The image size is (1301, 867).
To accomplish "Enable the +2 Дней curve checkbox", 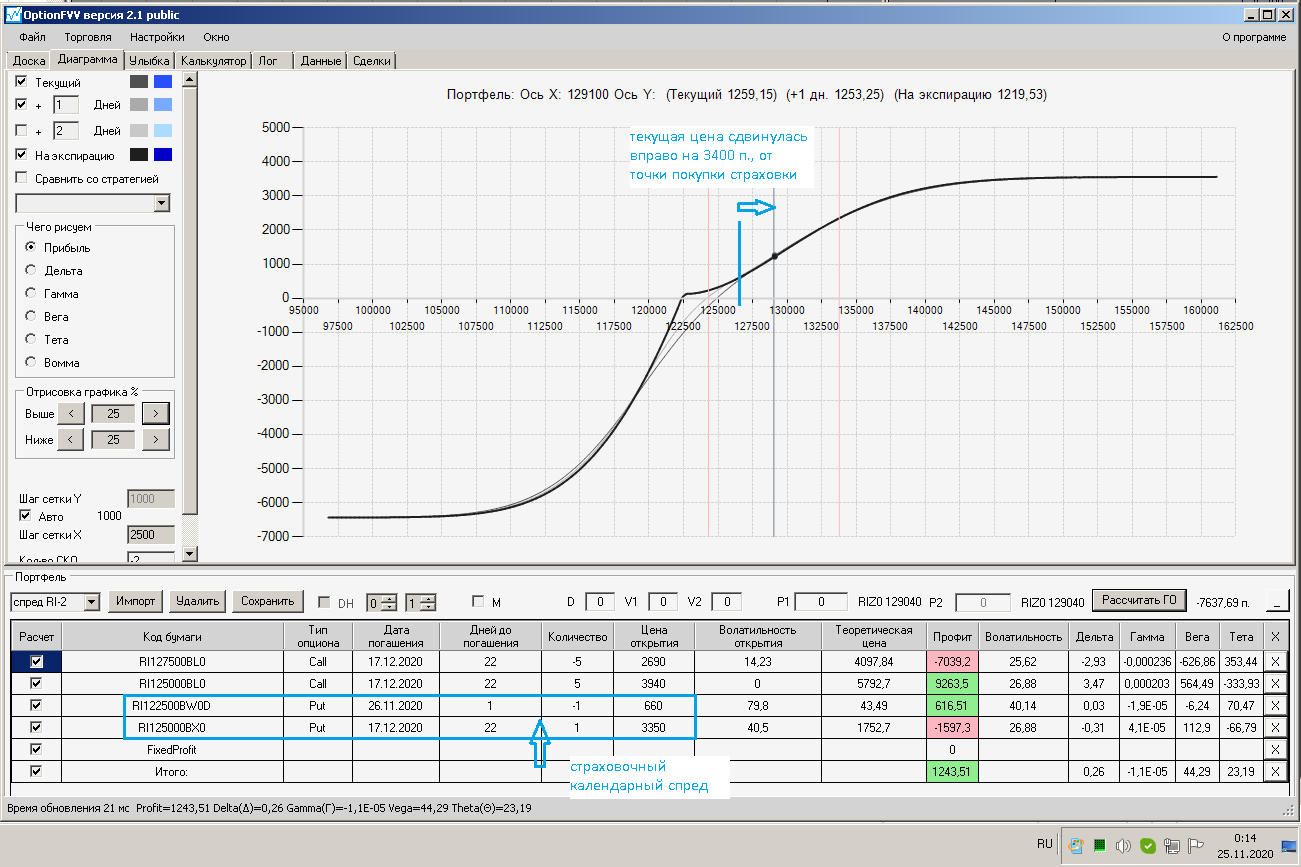I will pos(22,131).
